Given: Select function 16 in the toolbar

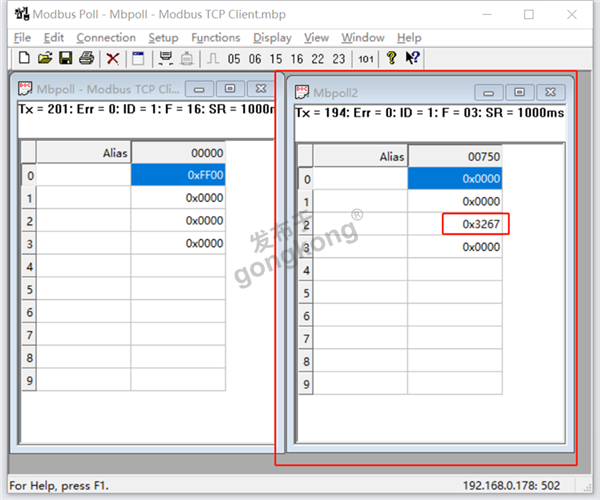Looking at the screenshot, I should [x=297, y=59].
